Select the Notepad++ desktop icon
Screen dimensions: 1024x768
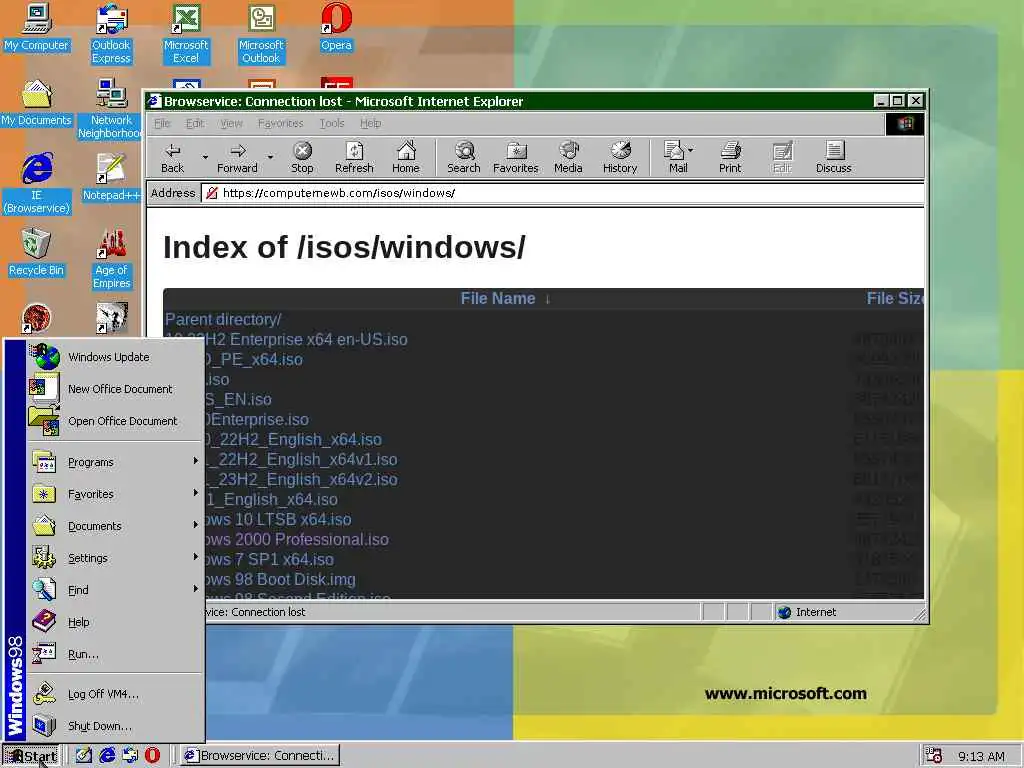112,178
